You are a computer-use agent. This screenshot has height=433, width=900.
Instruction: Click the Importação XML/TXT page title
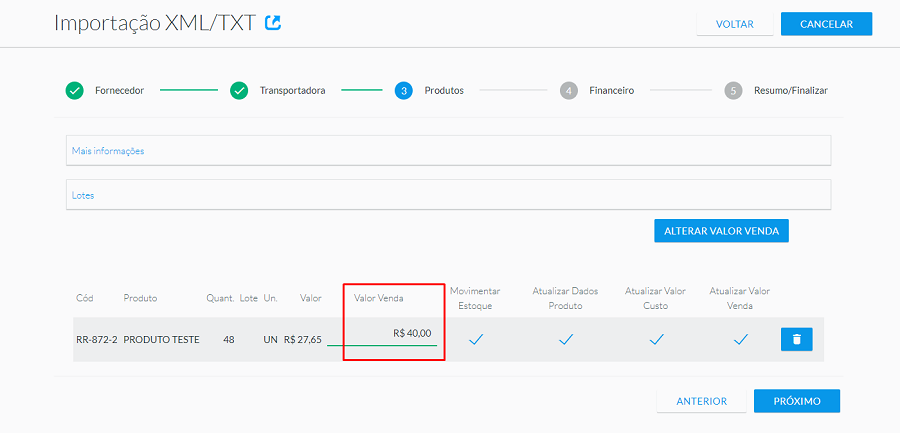click(155, 23)
